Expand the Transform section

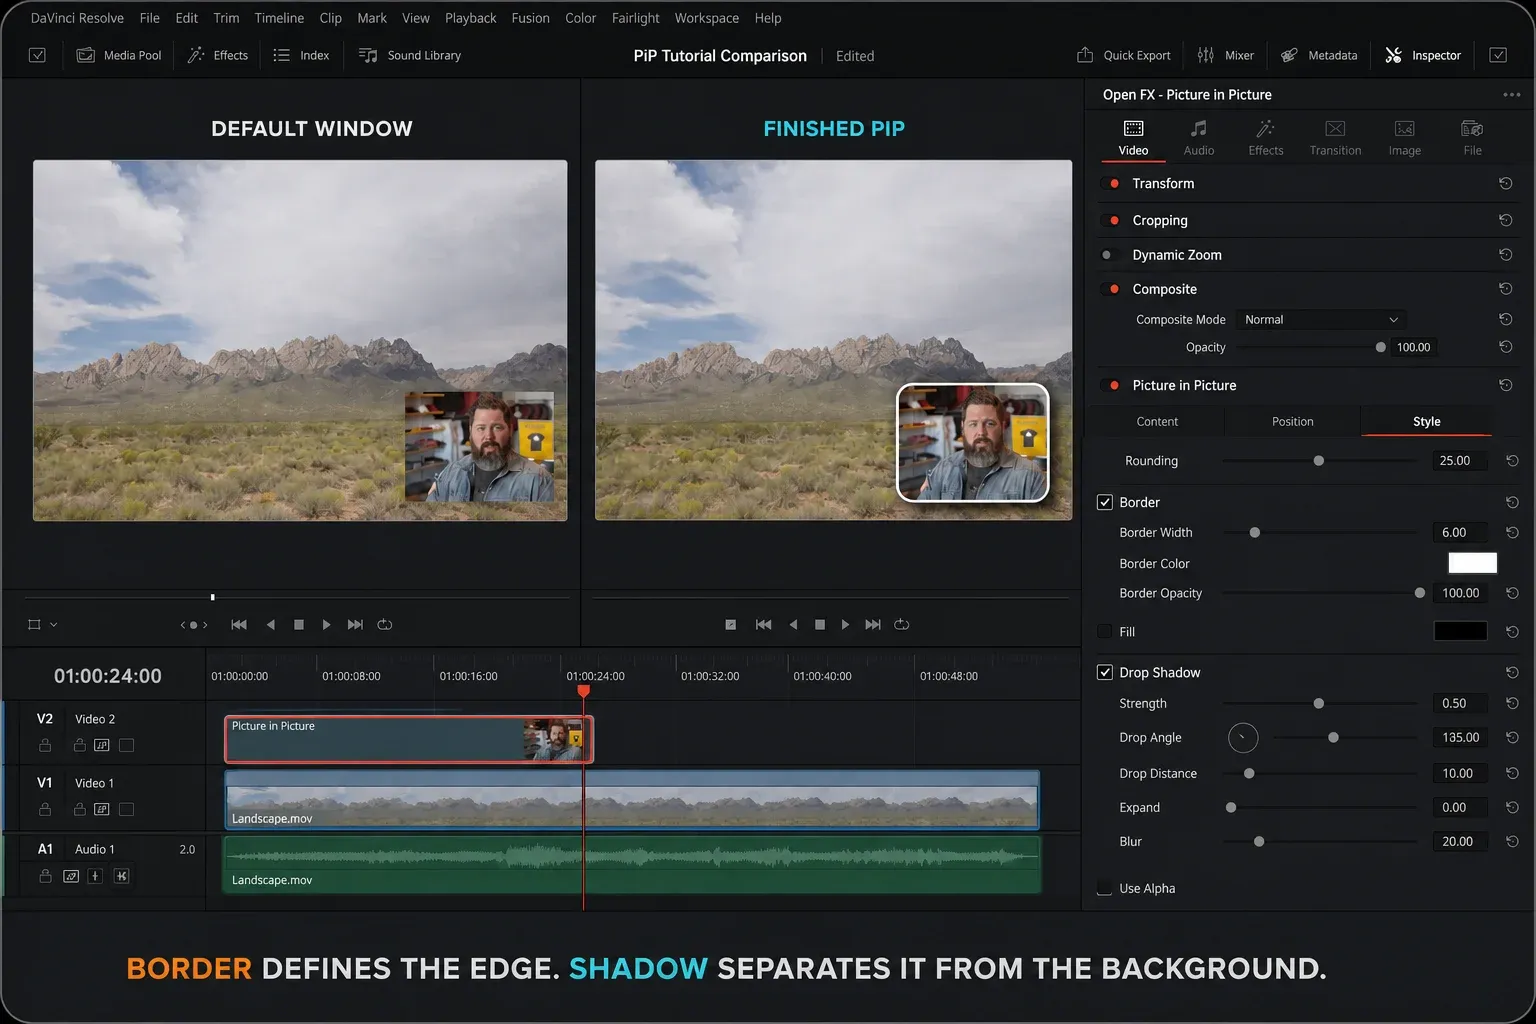1163,184
